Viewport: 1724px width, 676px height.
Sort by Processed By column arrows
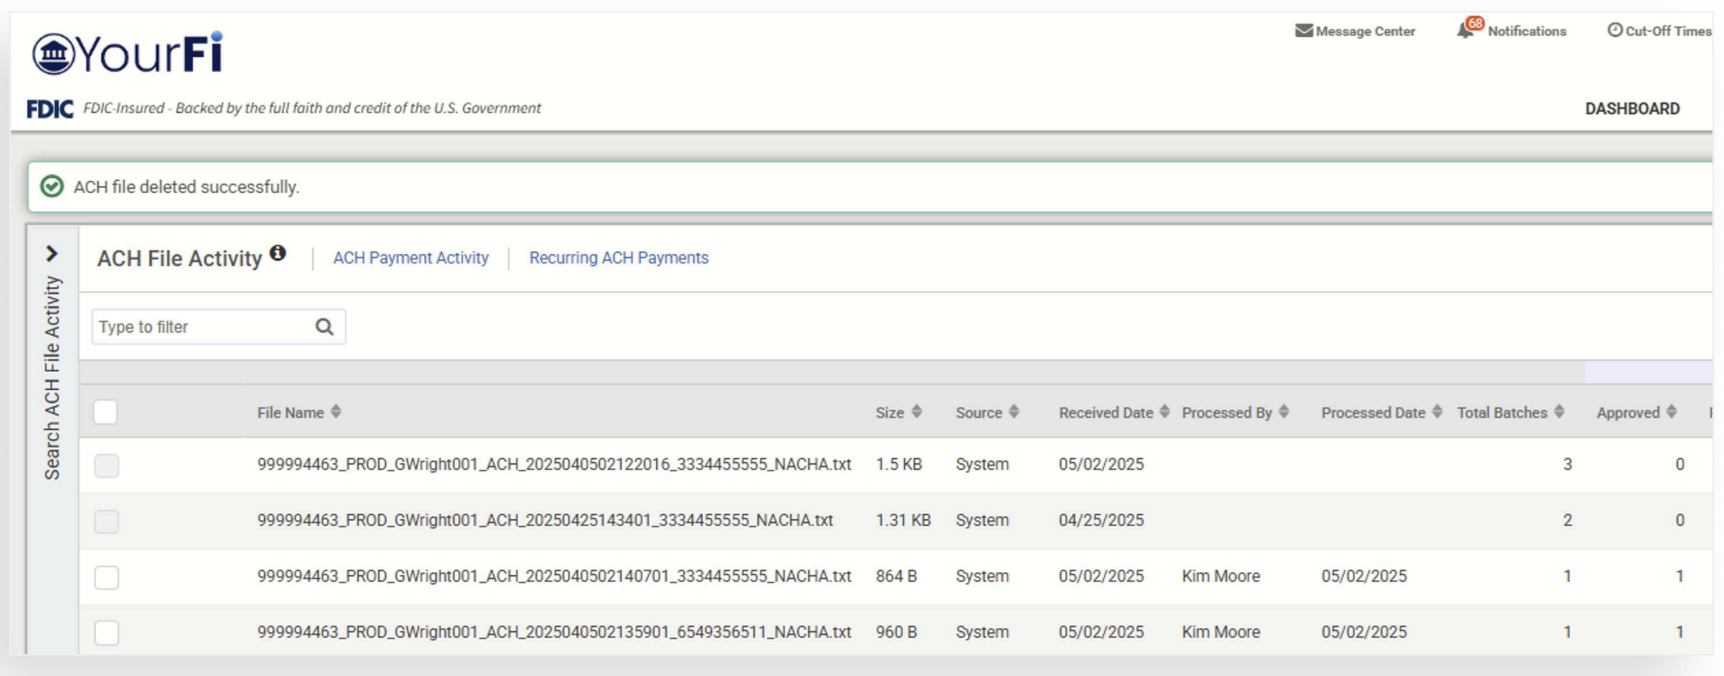click(x=1284, y=412)
